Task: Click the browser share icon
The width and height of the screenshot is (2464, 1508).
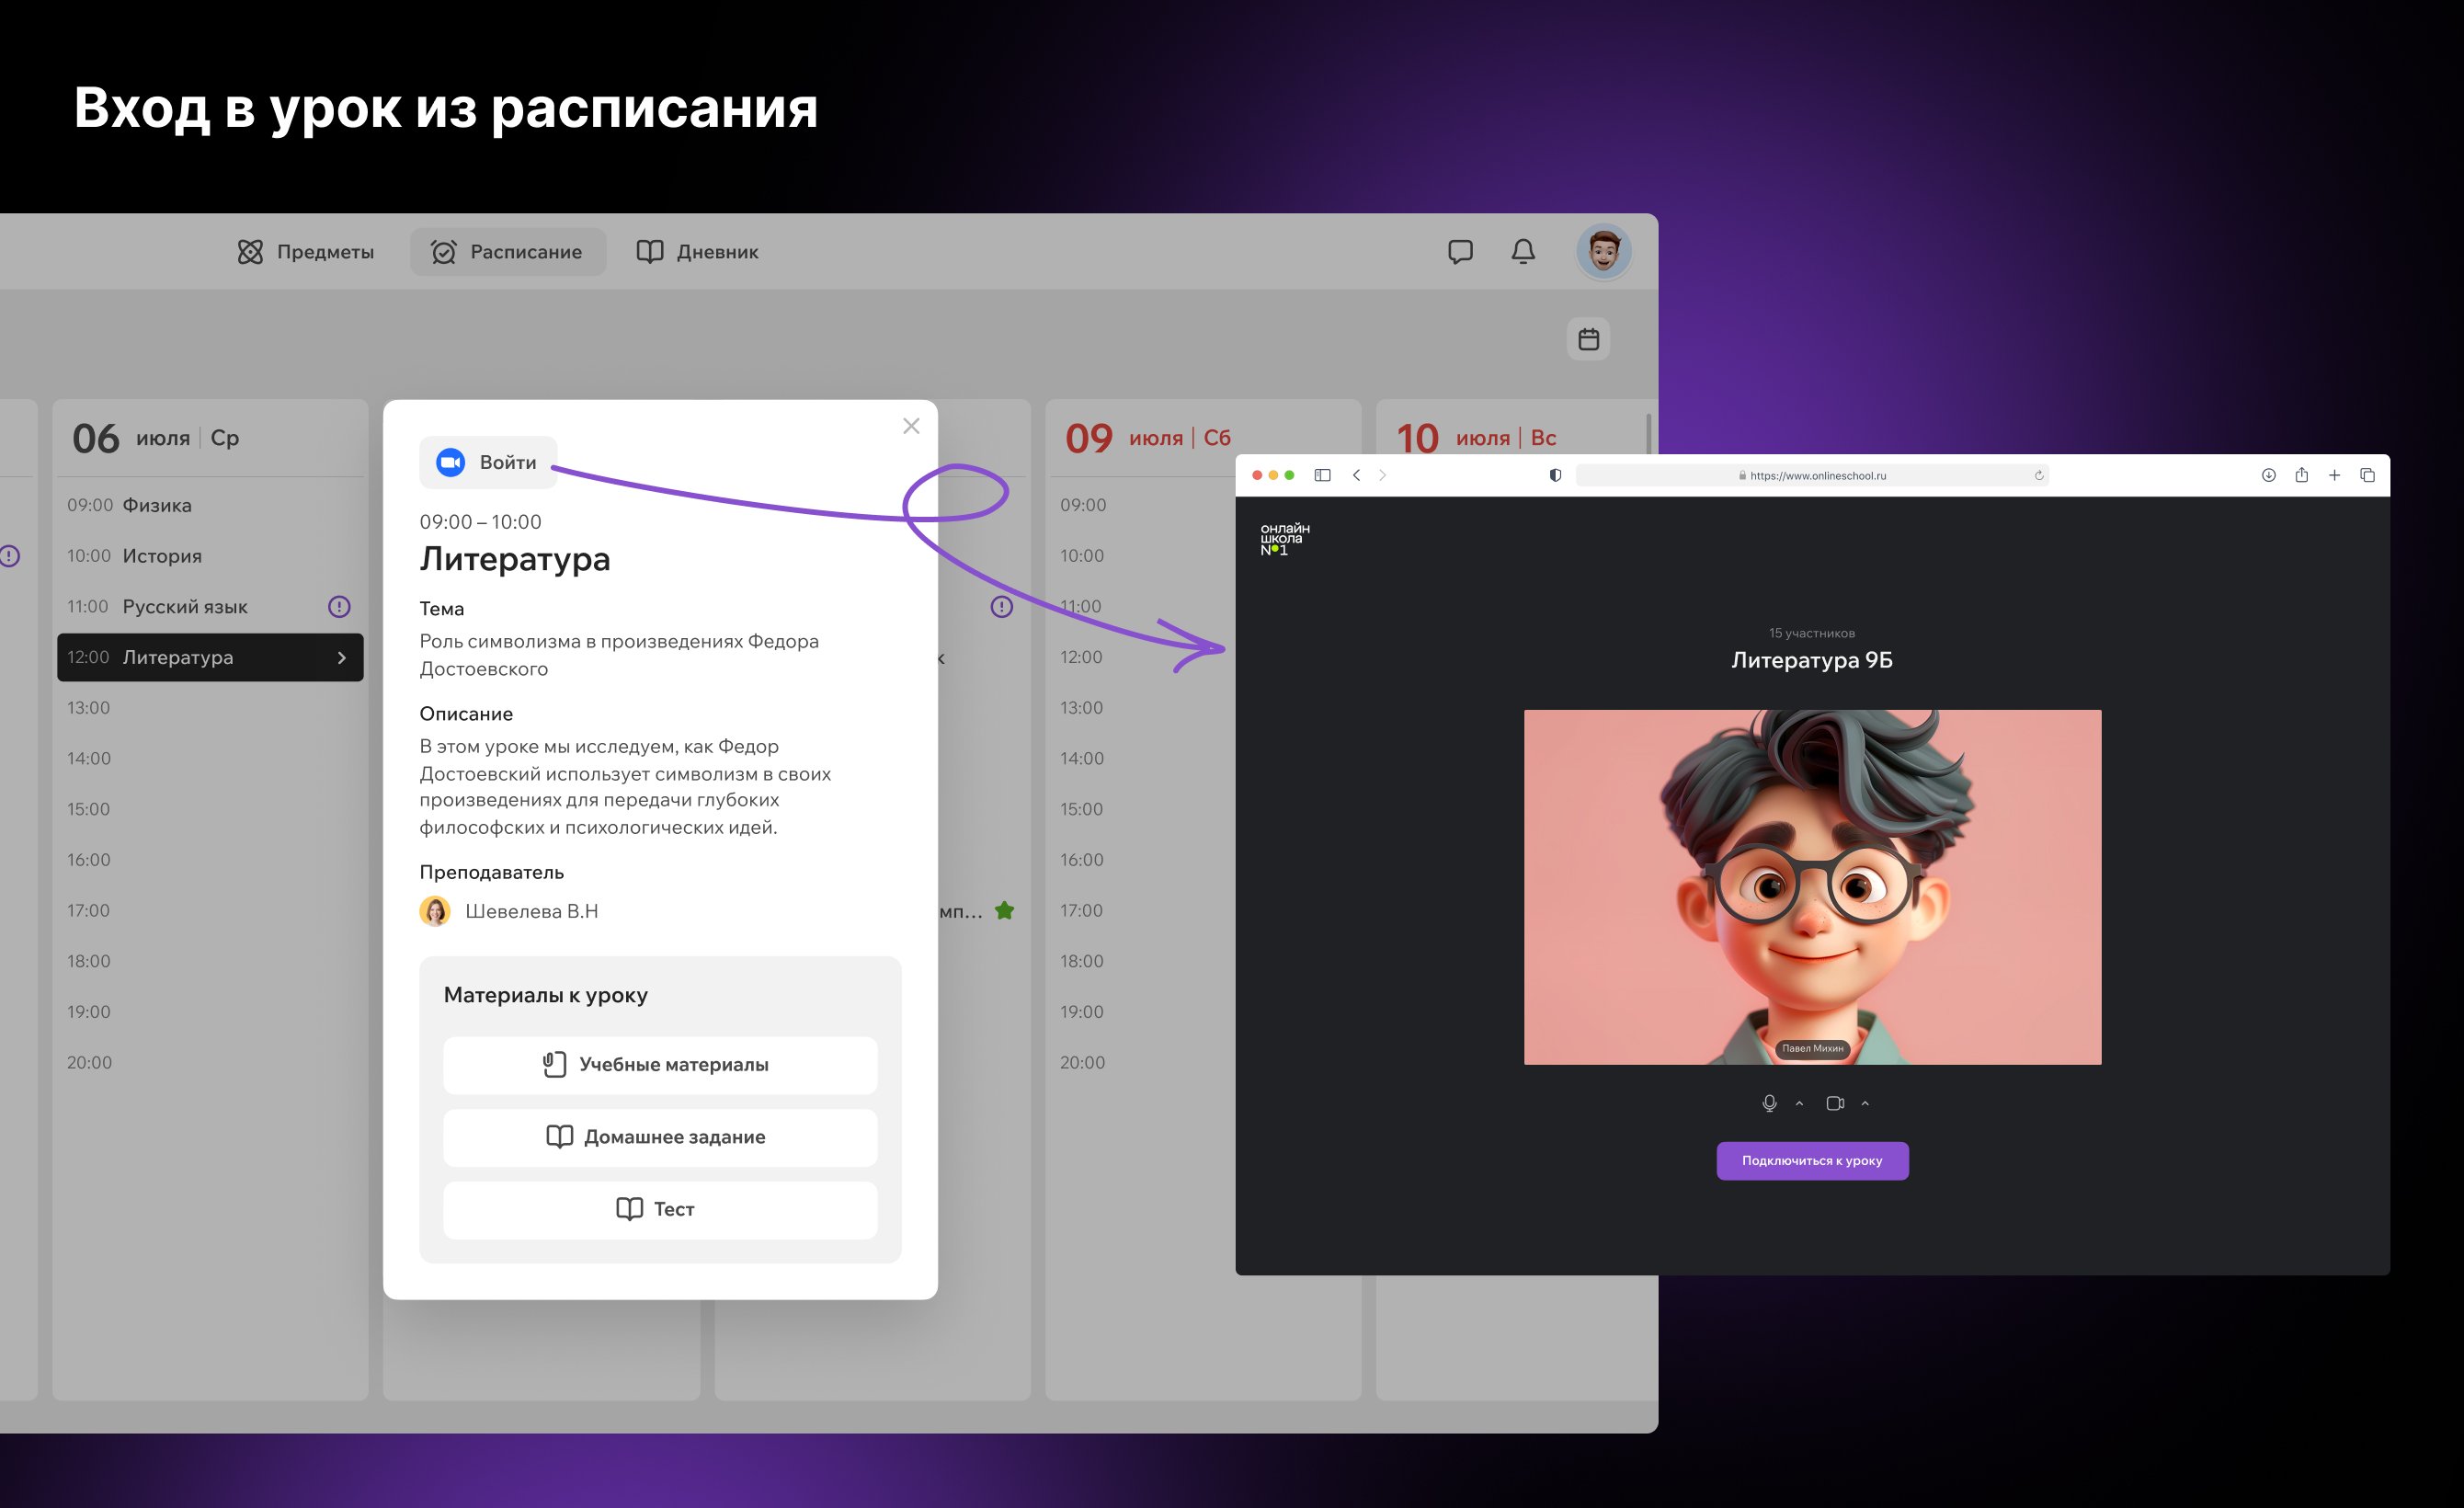Action: 2301,475
